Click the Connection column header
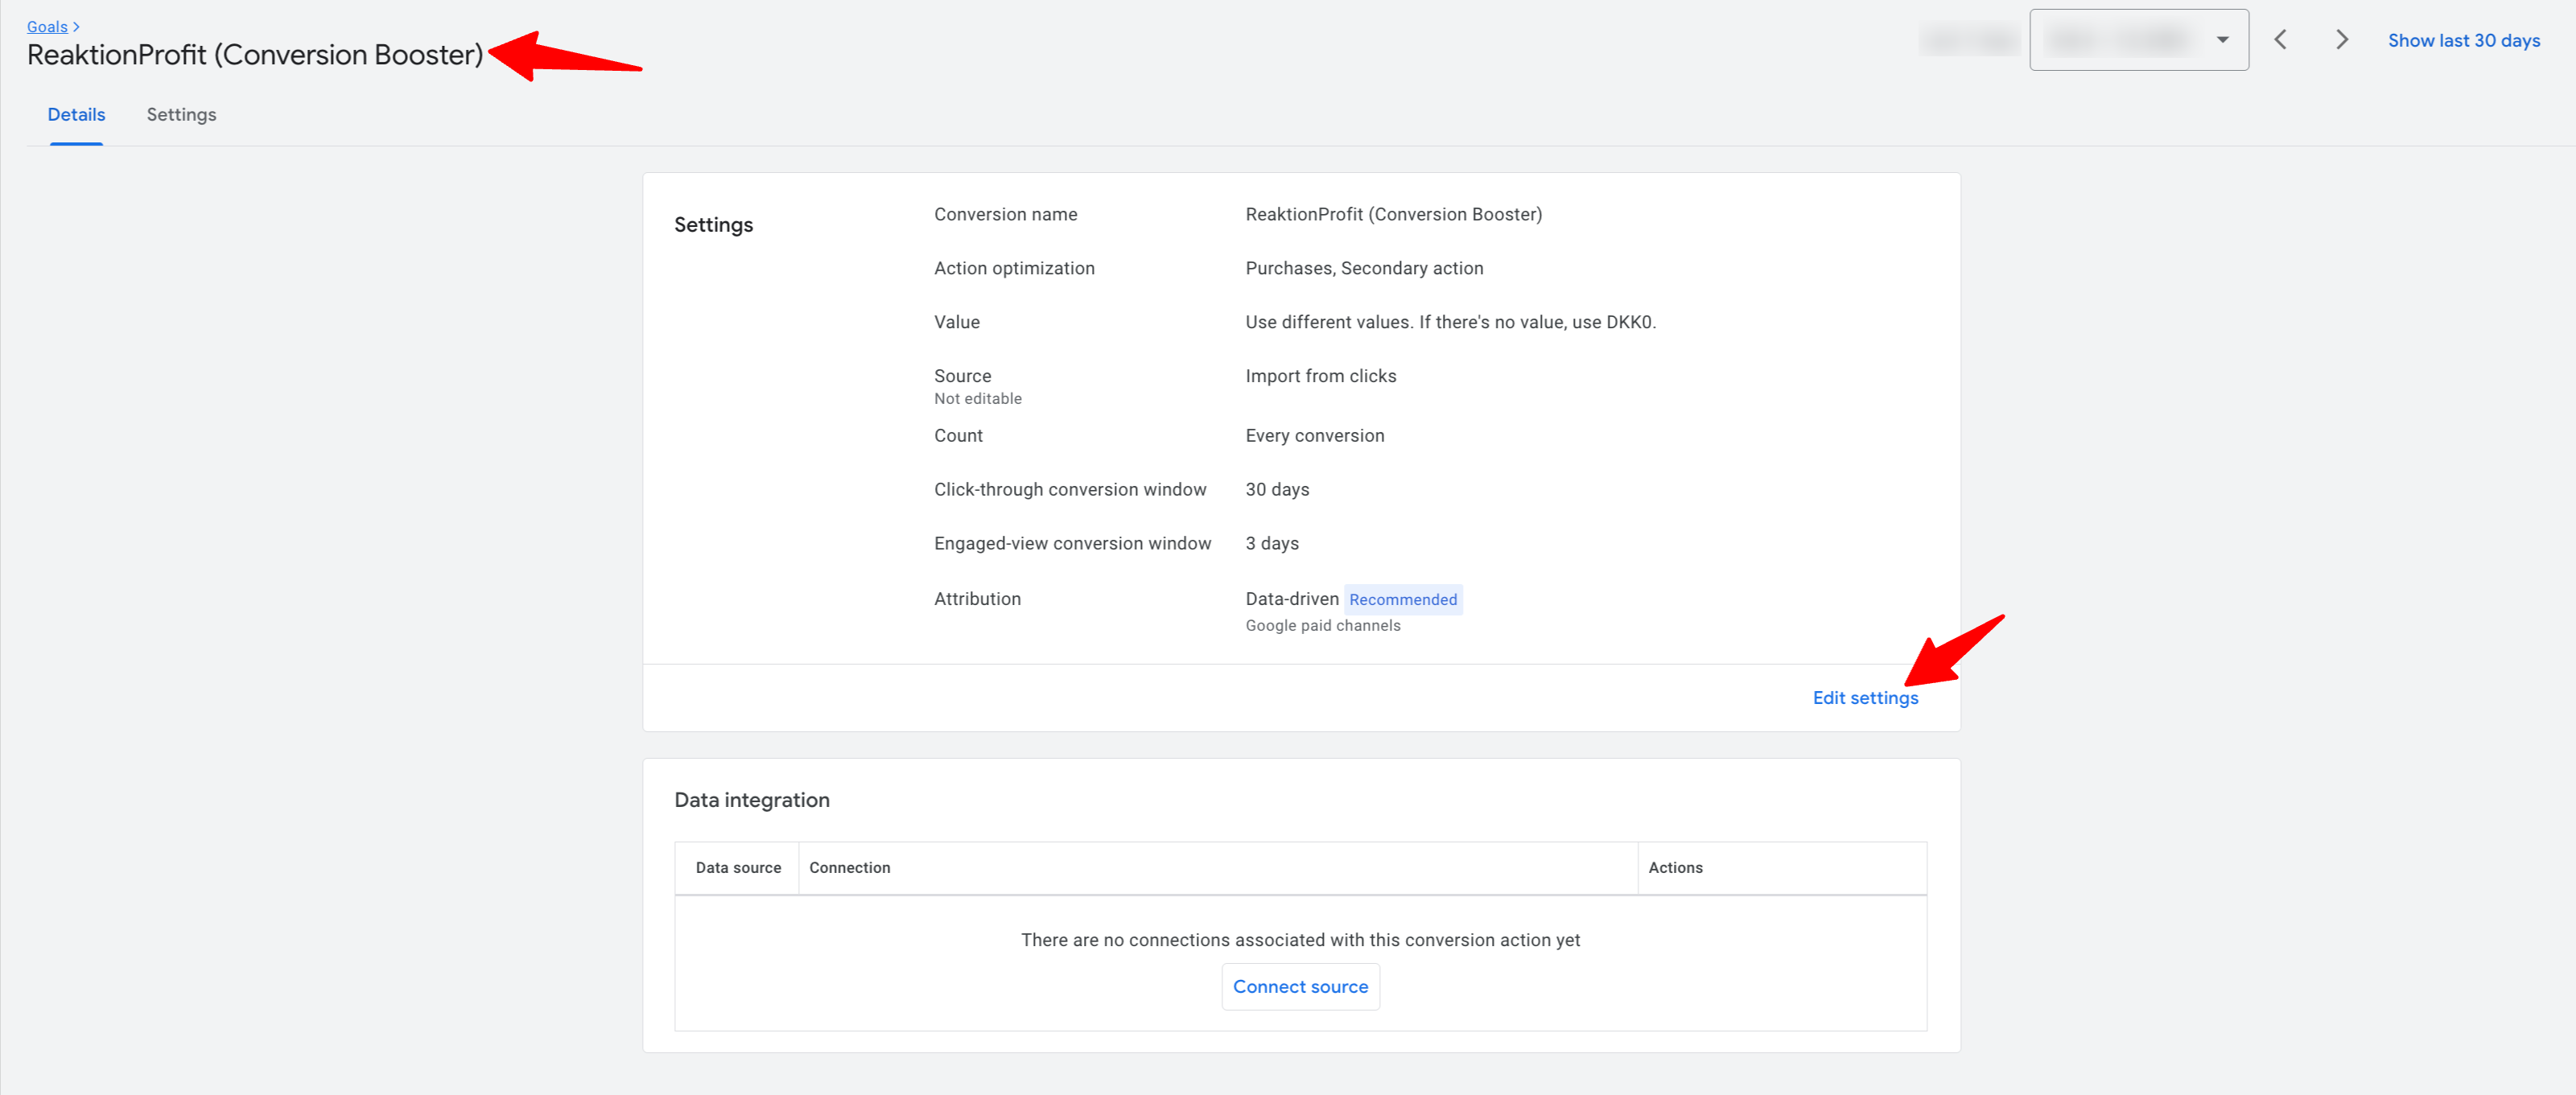Screen dimensions: 2576x1095 coord(849,868)
